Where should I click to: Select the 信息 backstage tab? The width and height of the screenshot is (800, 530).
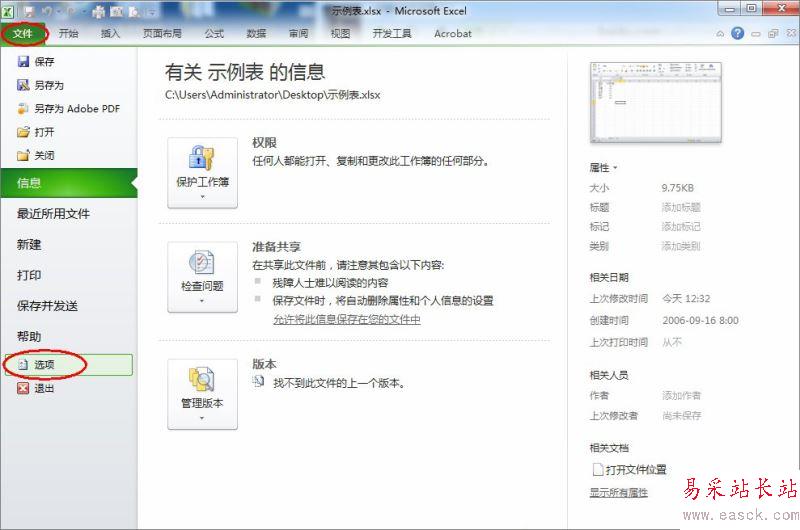[69, 183]
